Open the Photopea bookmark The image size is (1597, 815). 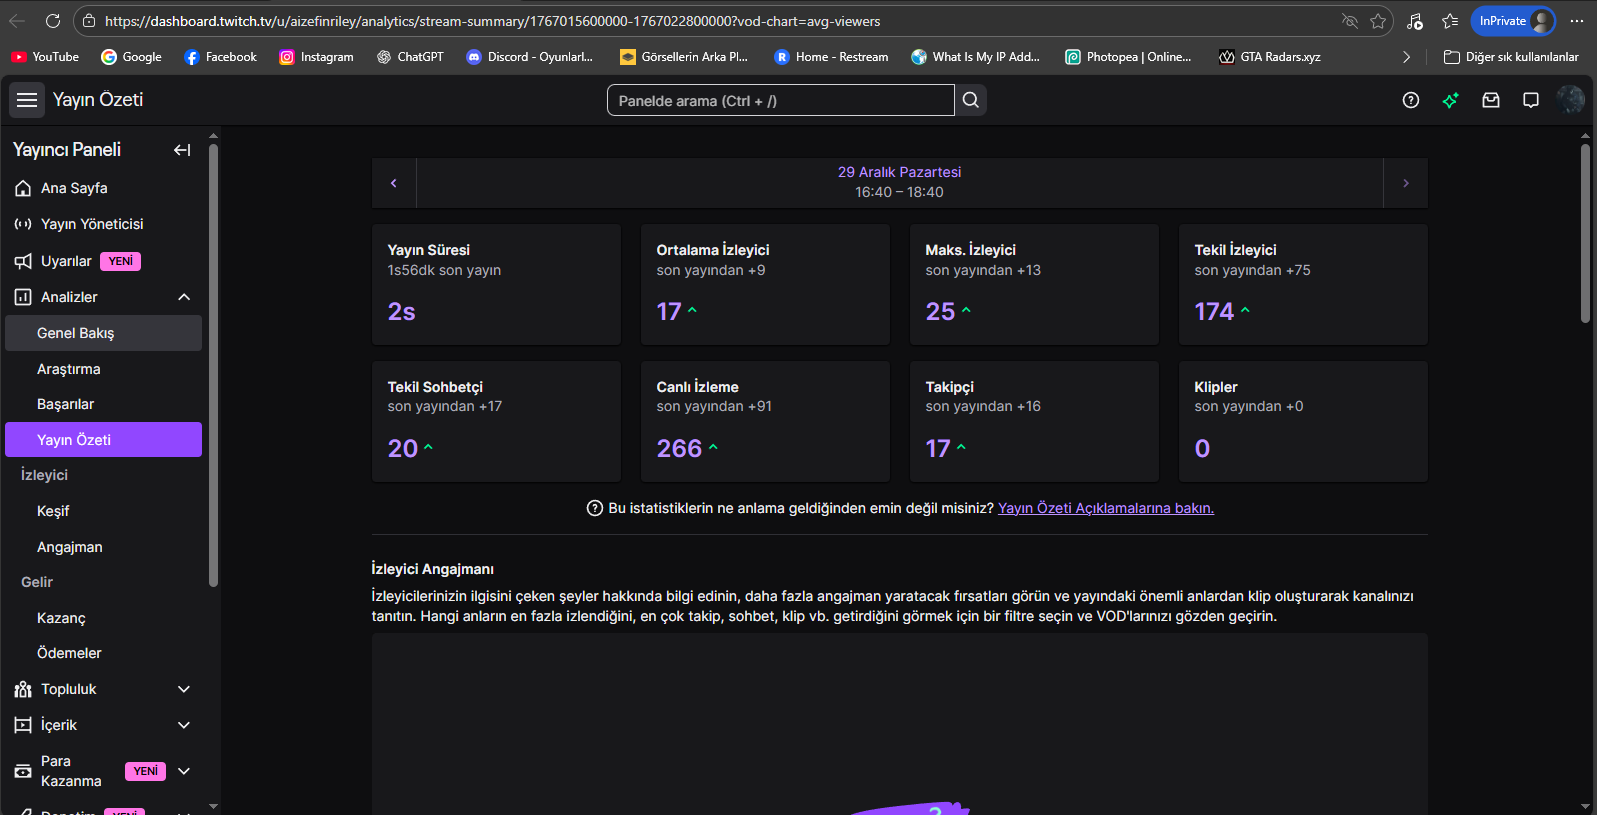1128,57
